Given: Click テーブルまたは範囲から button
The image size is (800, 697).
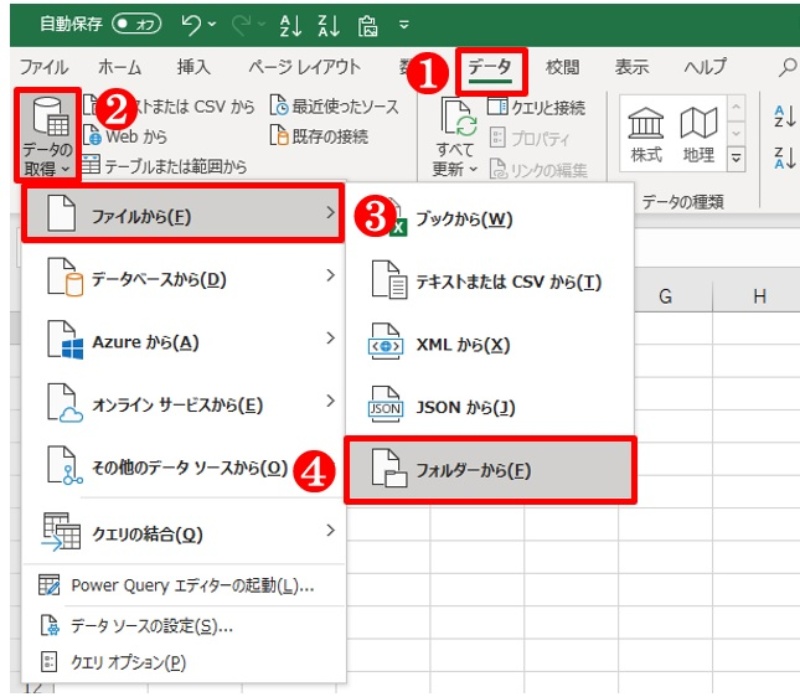Looking at the screenshot, I should (x=164, y=166).
